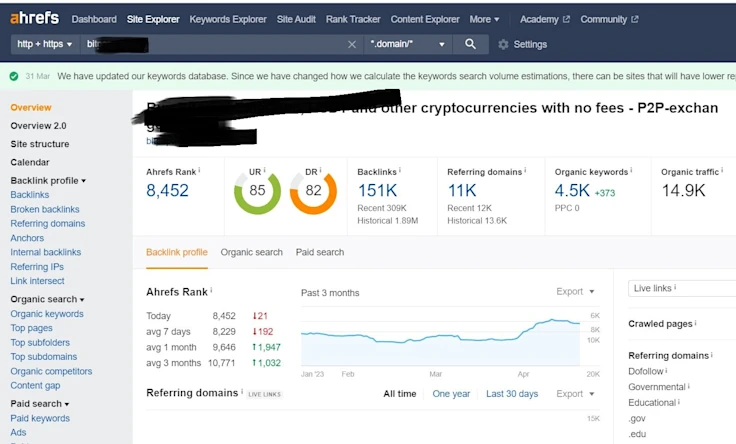Click info icon next to Backlinks metric
Viewport: 736px width, 444px height.
coord(399,170)
